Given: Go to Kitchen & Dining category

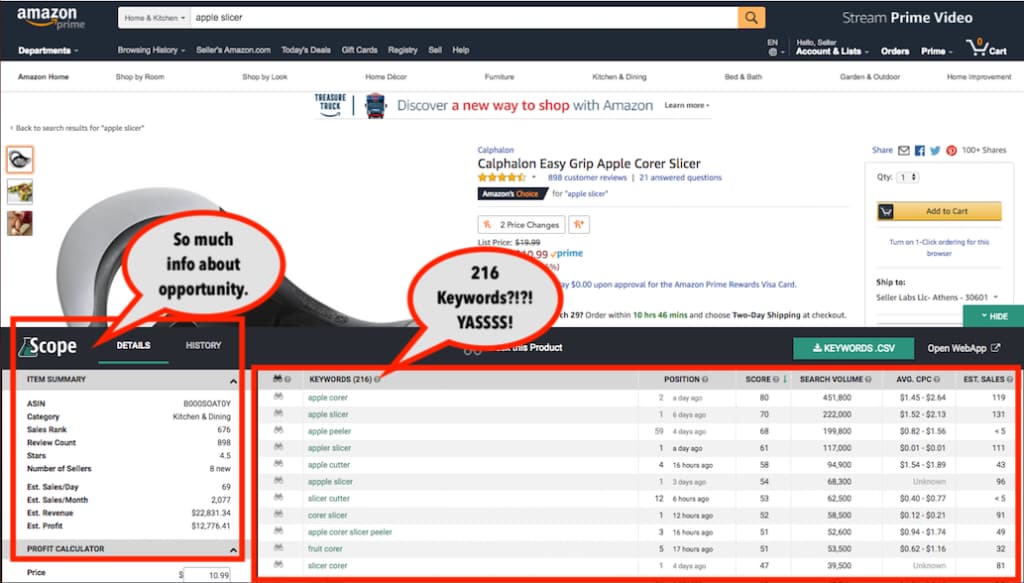Looking at the screenshot, I should point(619,77).
